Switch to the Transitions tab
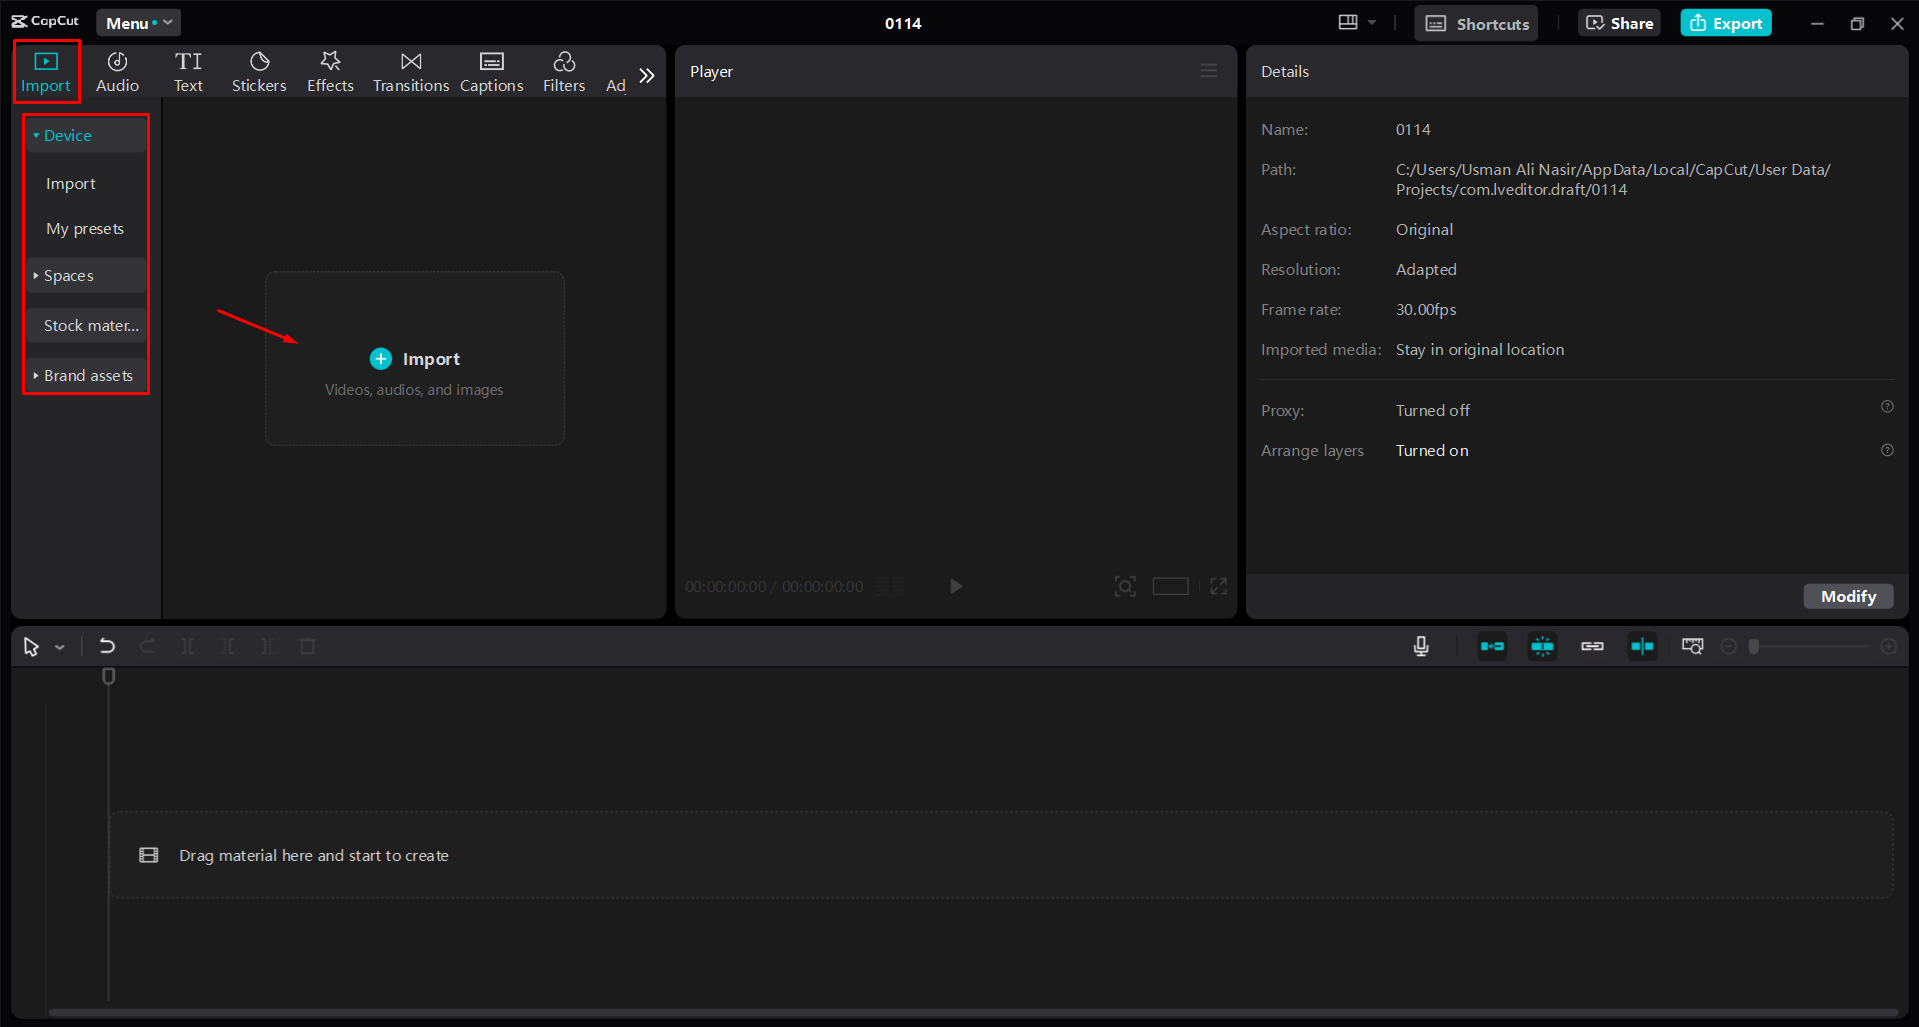Image resolution: width=1919 pixels, height=1027 pixels. coord(411,72)
